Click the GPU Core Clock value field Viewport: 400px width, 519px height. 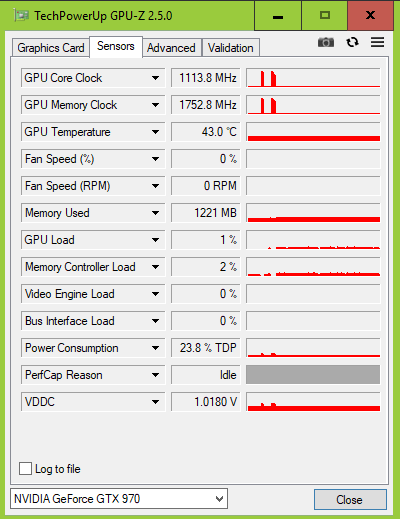(x=206, y=78)
